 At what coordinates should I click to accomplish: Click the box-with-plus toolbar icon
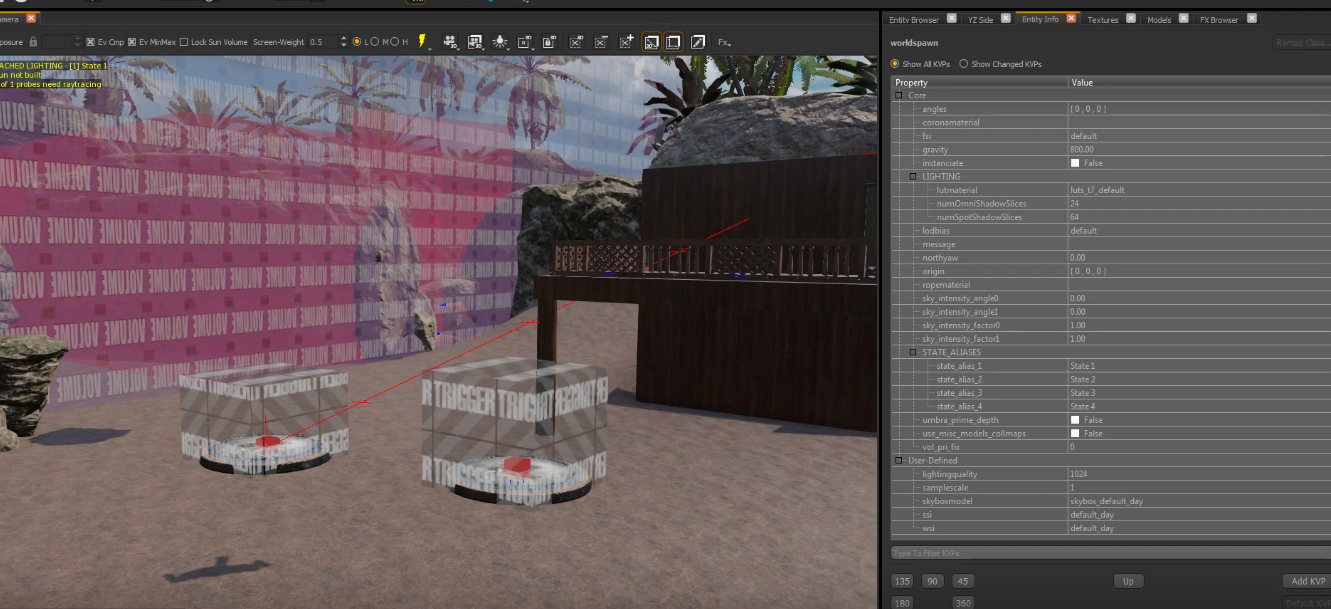626,42
